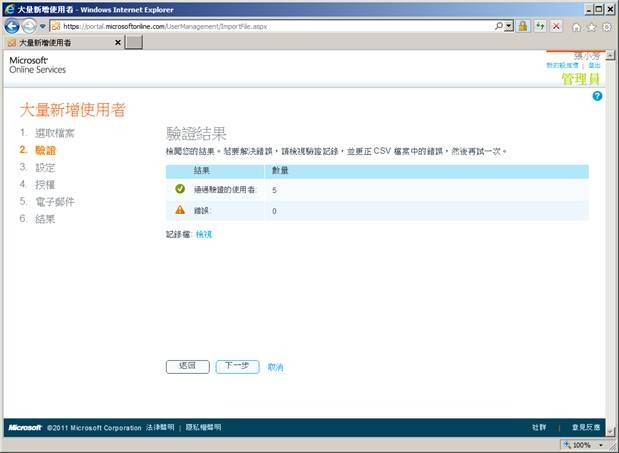Select the 大量新增使用者 browser tab
Image resolution: width=619 pixels, height=453 pixels.
(x=63, y=42)
